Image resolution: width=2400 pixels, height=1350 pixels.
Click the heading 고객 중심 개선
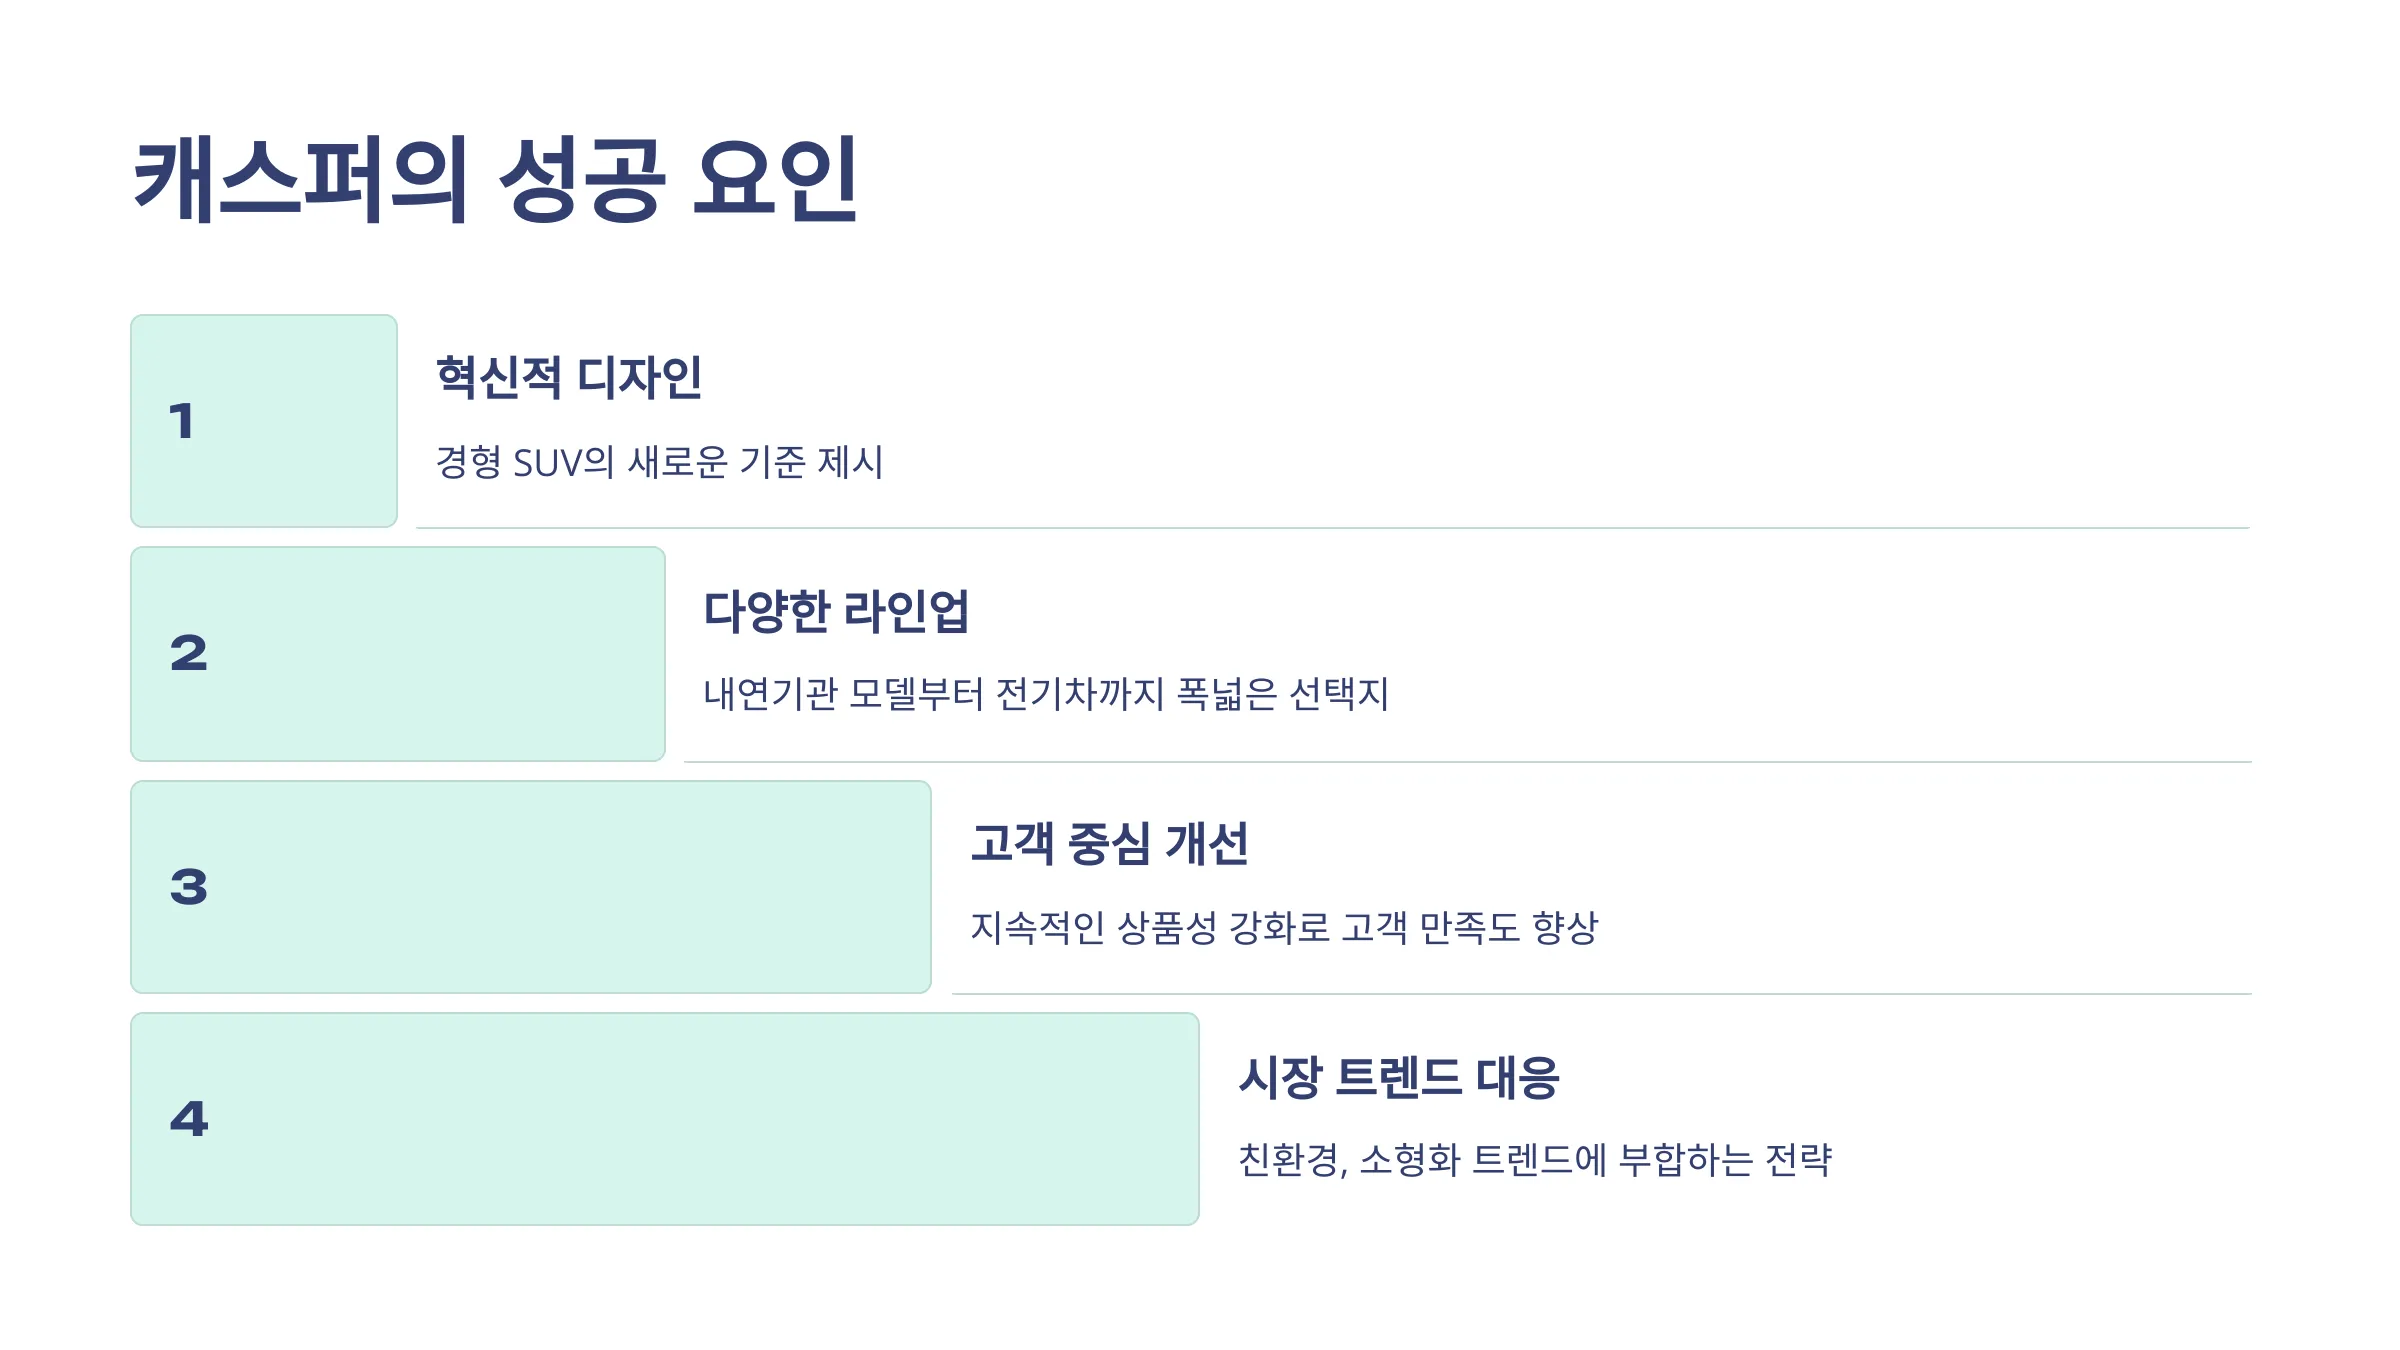click(1110, 843)
